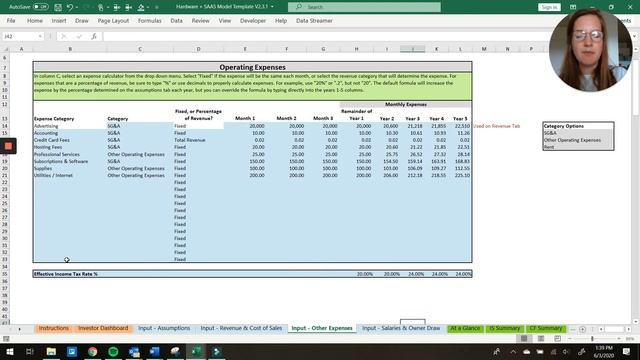The image size is (640, 360).
Task: Switch to IS Summary sheet tab
Action: pyautogui.click(x=504, y=329)
